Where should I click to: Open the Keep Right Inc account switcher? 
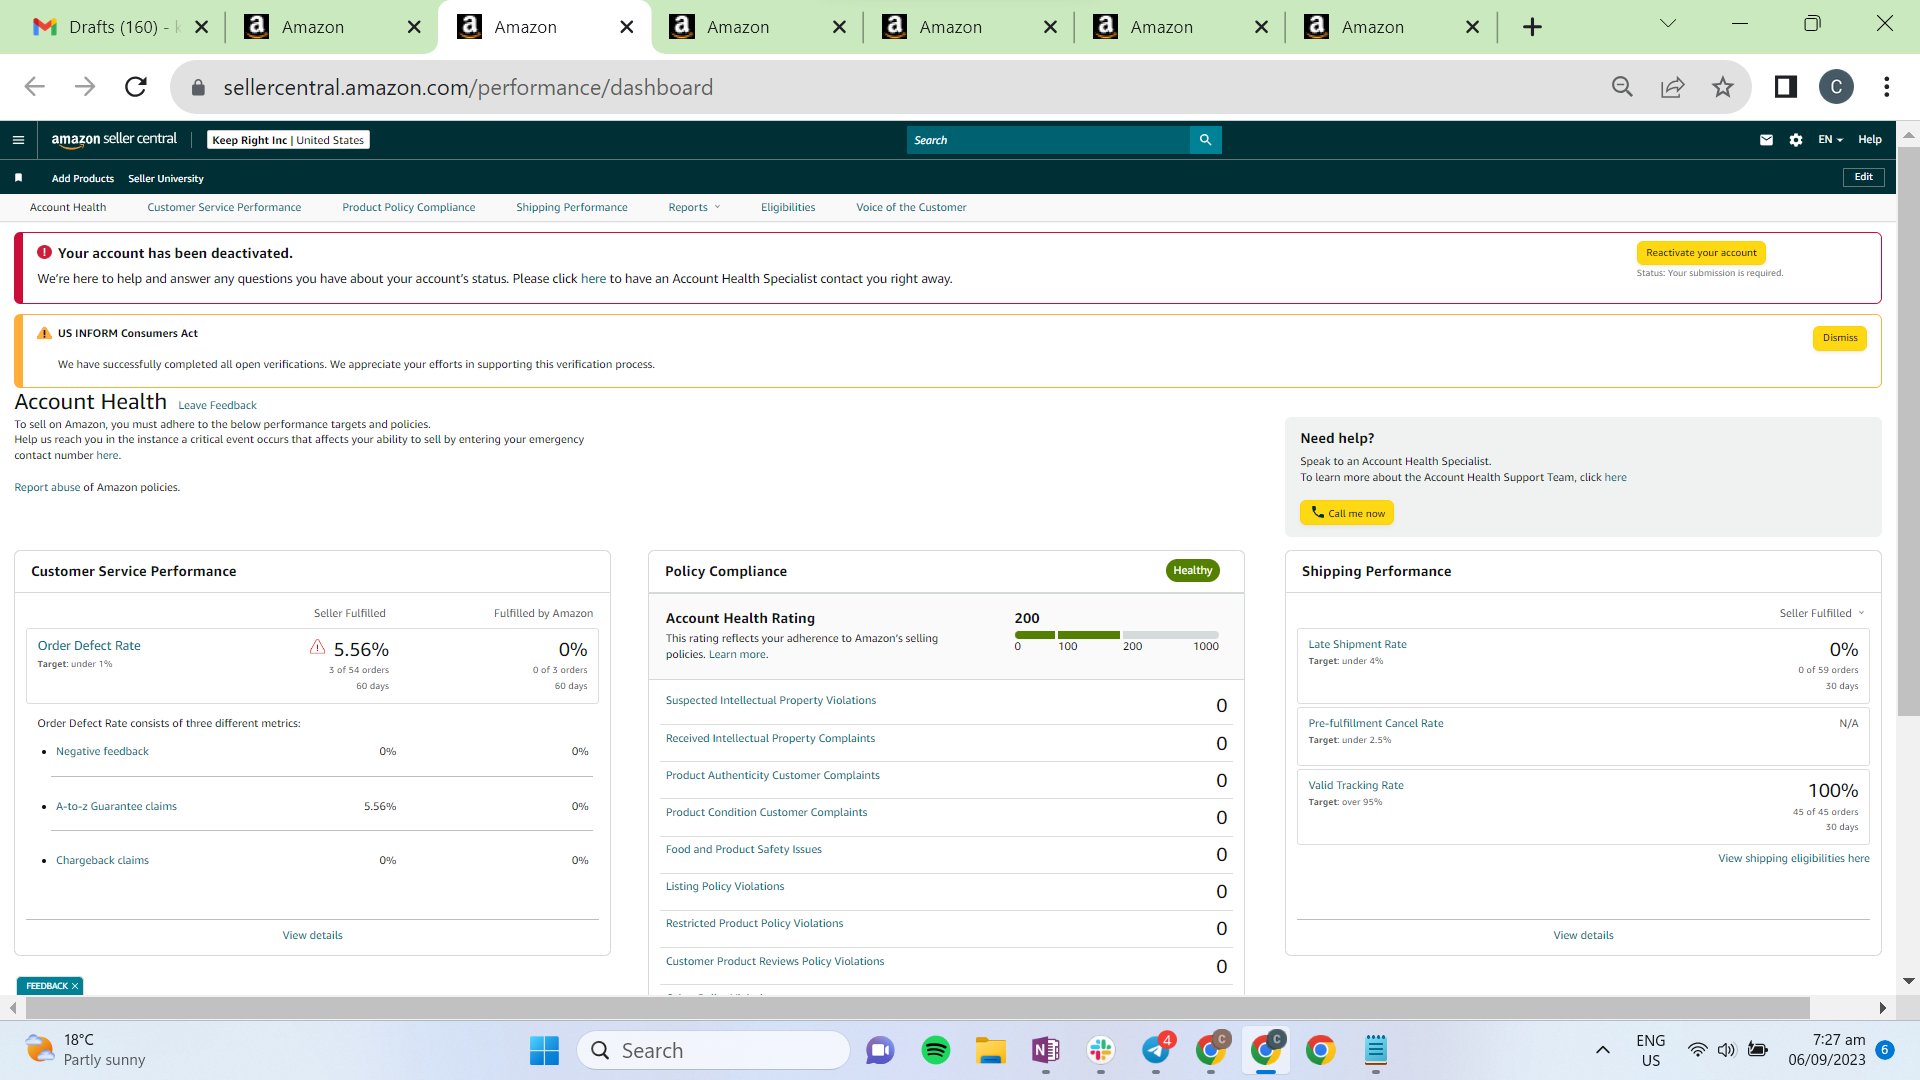[x=288, y=140]
